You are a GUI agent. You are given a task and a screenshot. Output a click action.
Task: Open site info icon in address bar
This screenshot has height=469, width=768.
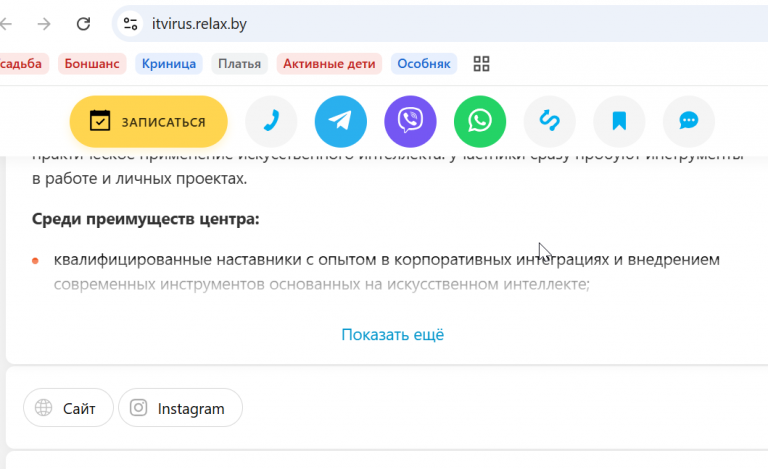(x=130, y=23)
